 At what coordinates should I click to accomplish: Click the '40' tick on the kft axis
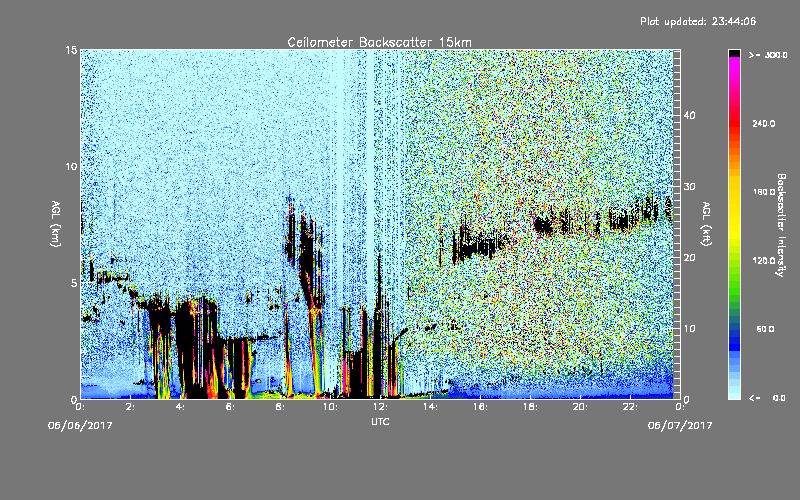[689, 115]
